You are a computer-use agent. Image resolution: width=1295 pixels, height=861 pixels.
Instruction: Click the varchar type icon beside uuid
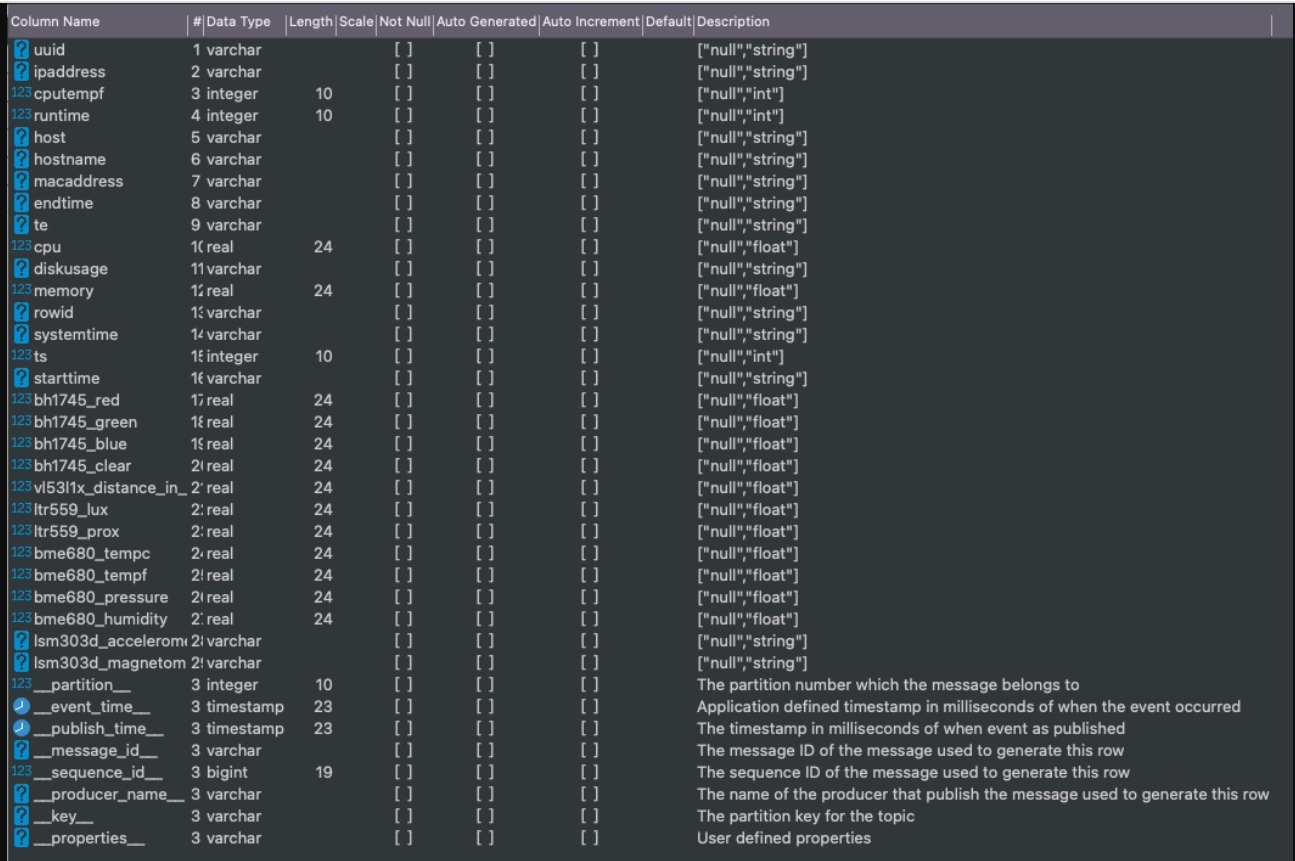[x=22, y=50]
